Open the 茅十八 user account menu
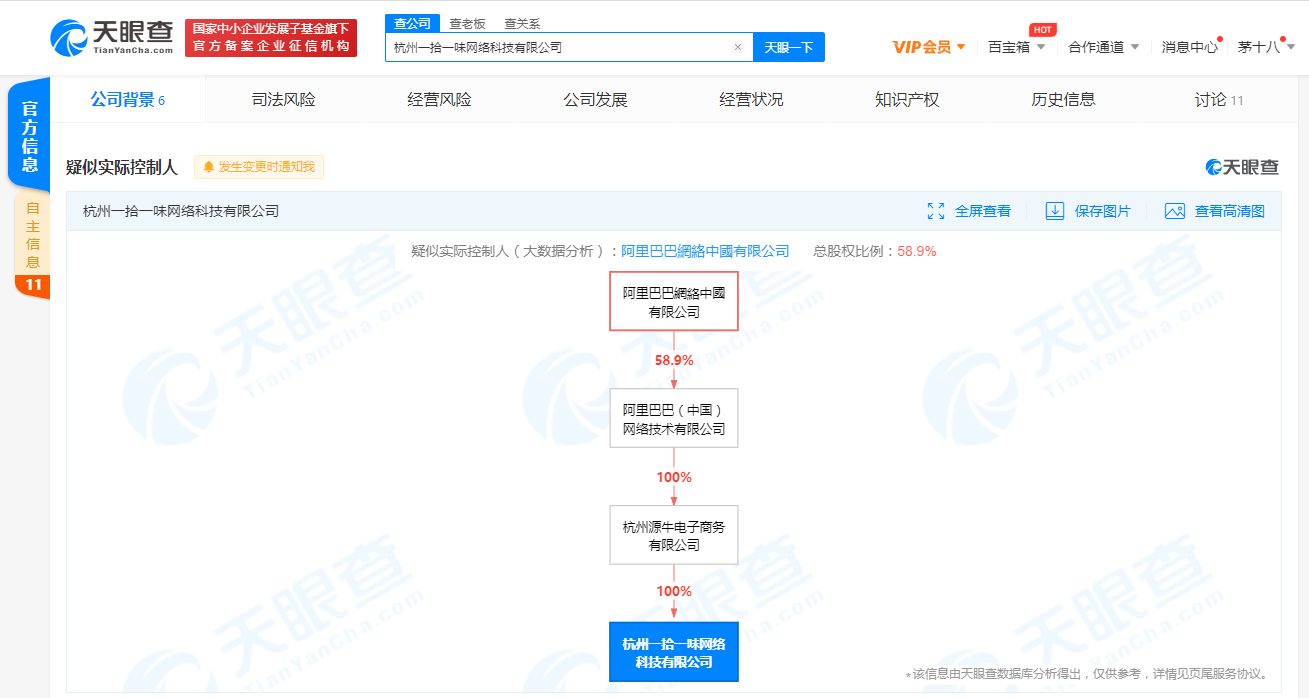Image resolution: width=1309 pixels, height=698 pixels. [x=1266, y=47]
